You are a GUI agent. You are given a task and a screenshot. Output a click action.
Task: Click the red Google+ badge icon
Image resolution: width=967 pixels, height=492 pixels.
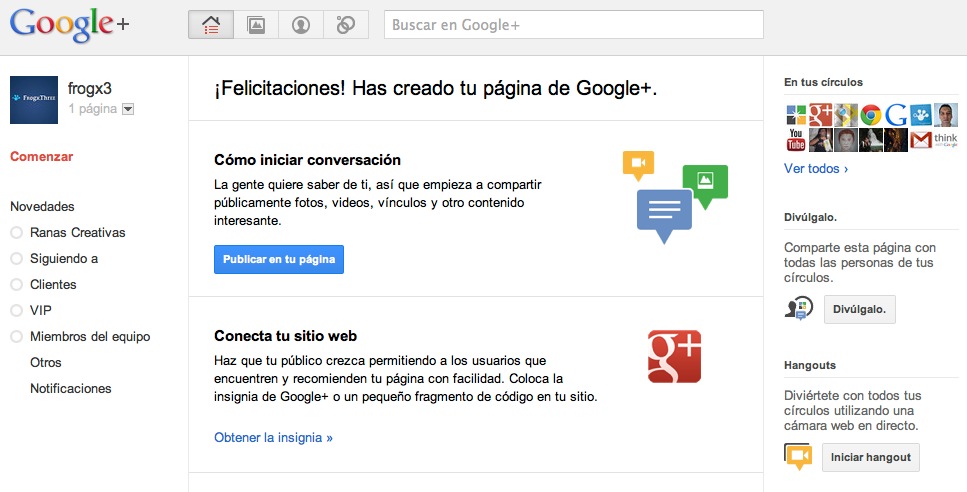pos(674,356)
